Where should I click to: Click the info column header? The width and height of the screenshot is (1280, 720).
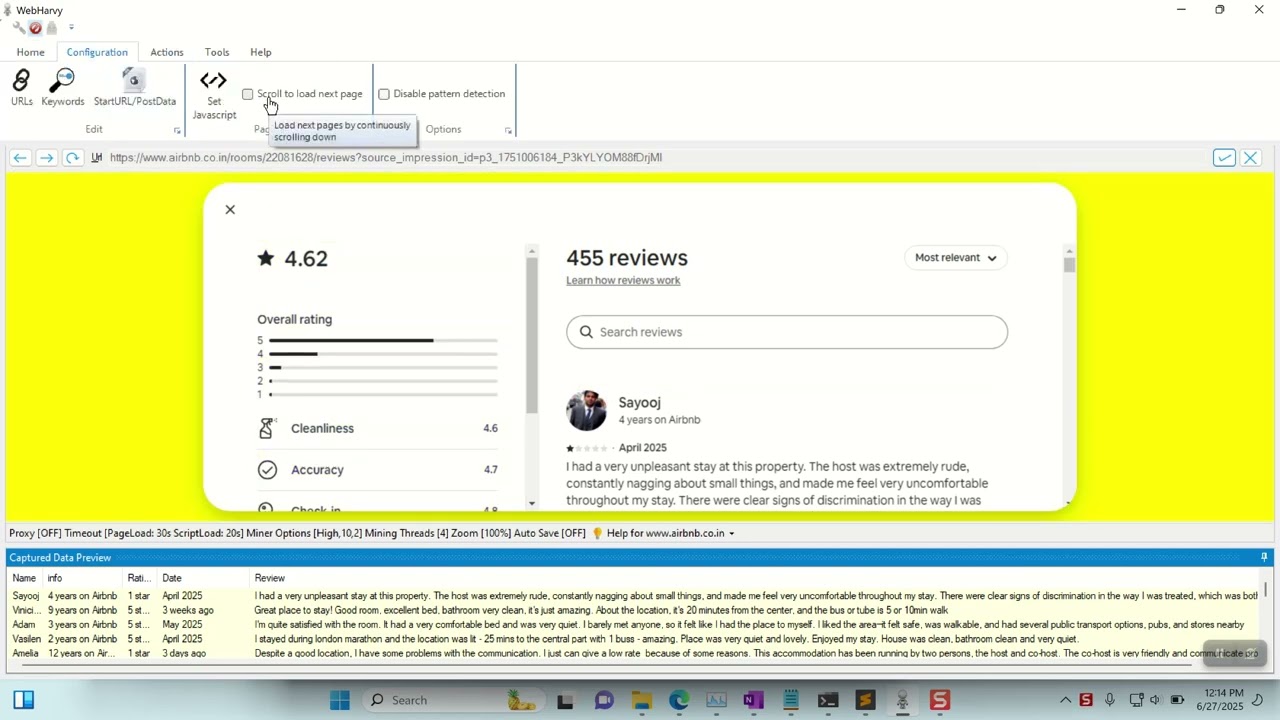83,578
